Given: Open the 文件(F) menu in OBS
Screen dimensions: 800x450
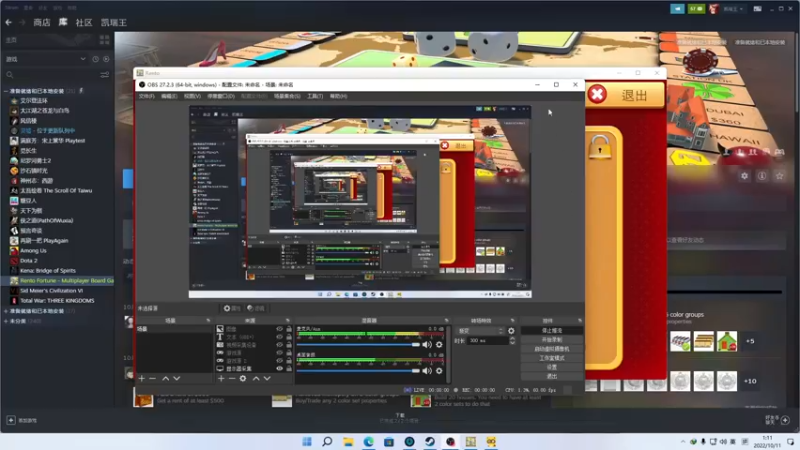Looking at the screenshot, I should 146,96.
